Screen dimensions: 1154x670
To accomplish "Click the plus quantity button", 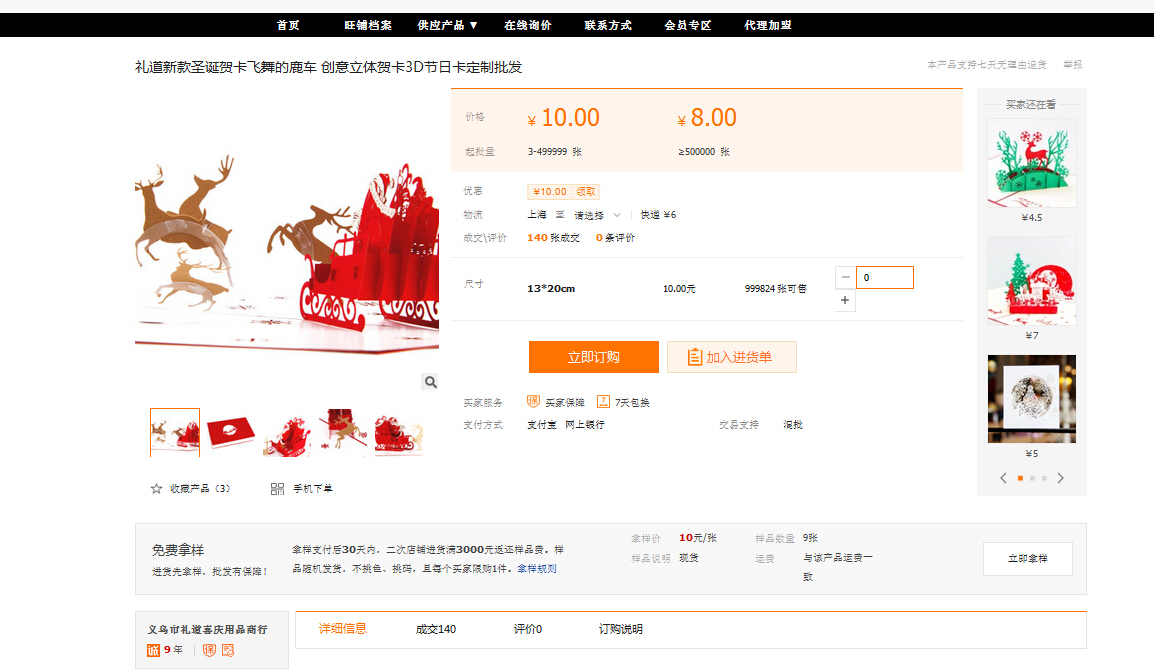I will (x=845, y=301).
